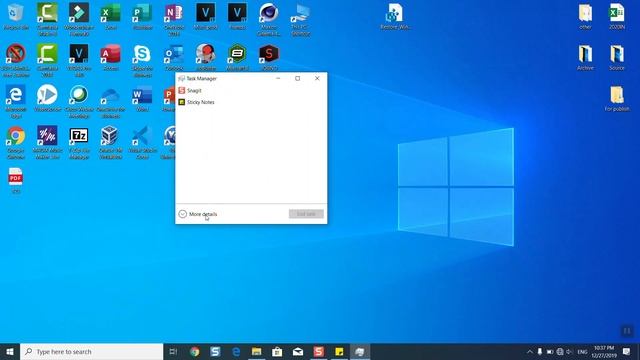Select the Visual Studio Code desktop shortcut
Viewport: 640px width, 360px height.
(x=142, y=142)
